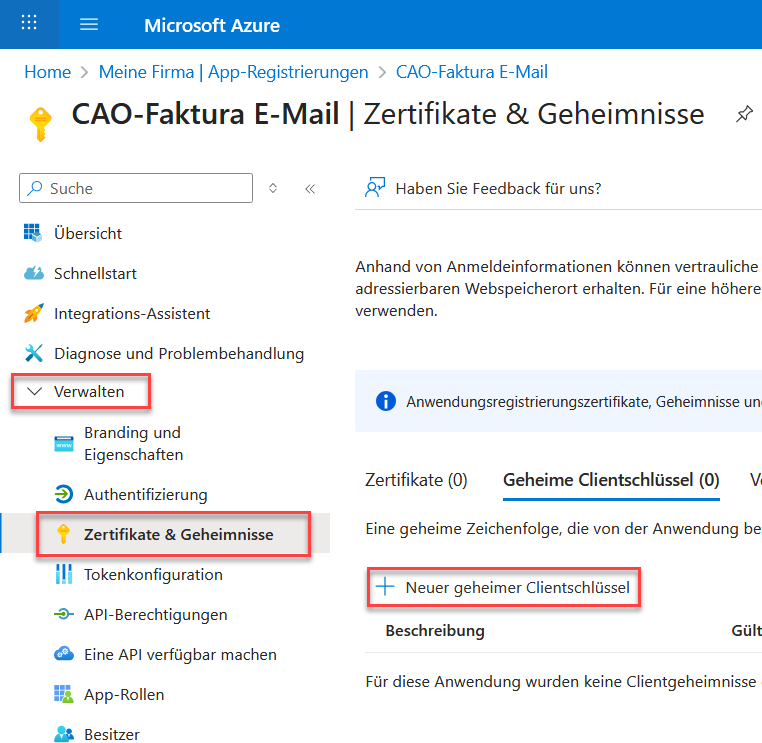Click the Übersicht grid icon

click(34, 233)
